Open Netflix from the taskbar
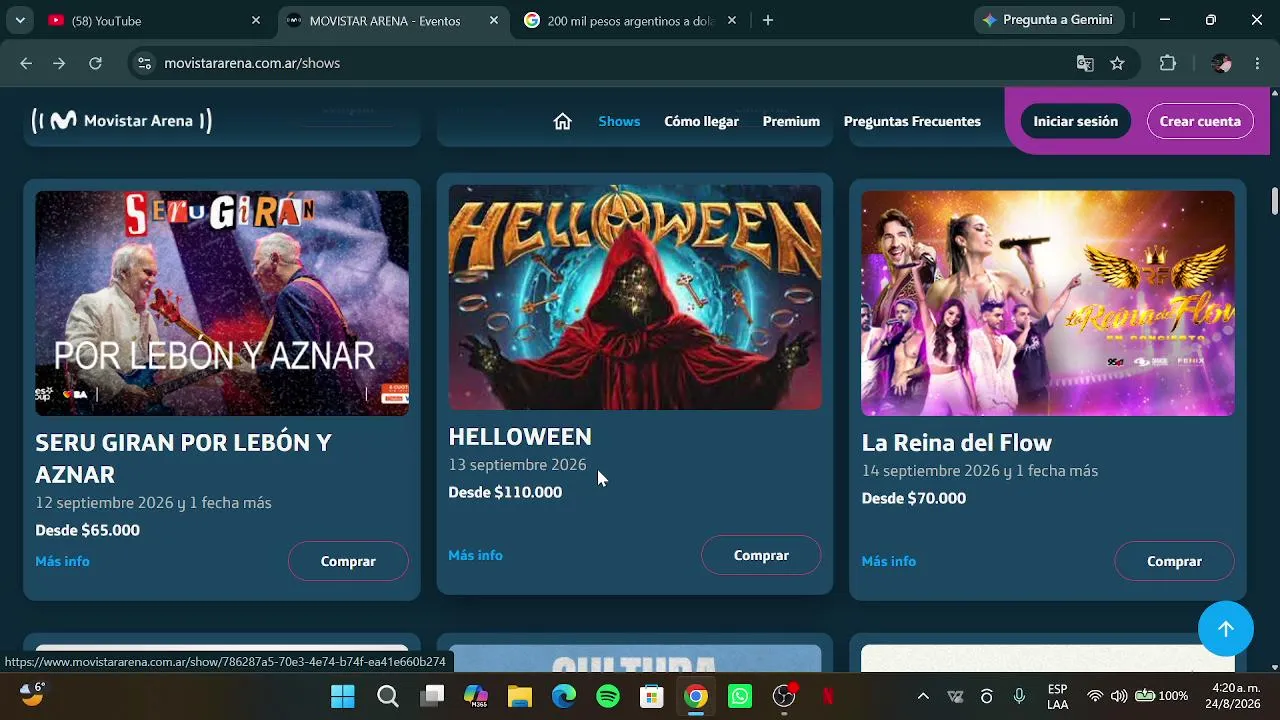 [828, 696]
